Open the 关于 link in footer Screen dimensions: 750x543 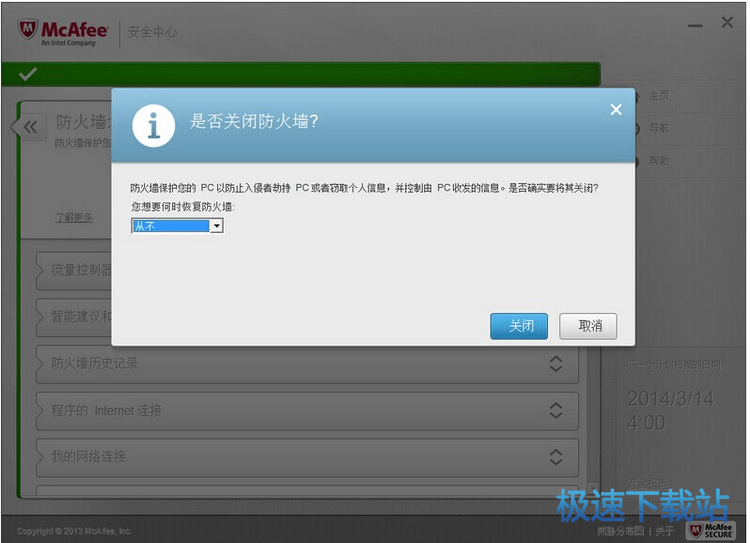pyautogui.click(x=664, y=531)
